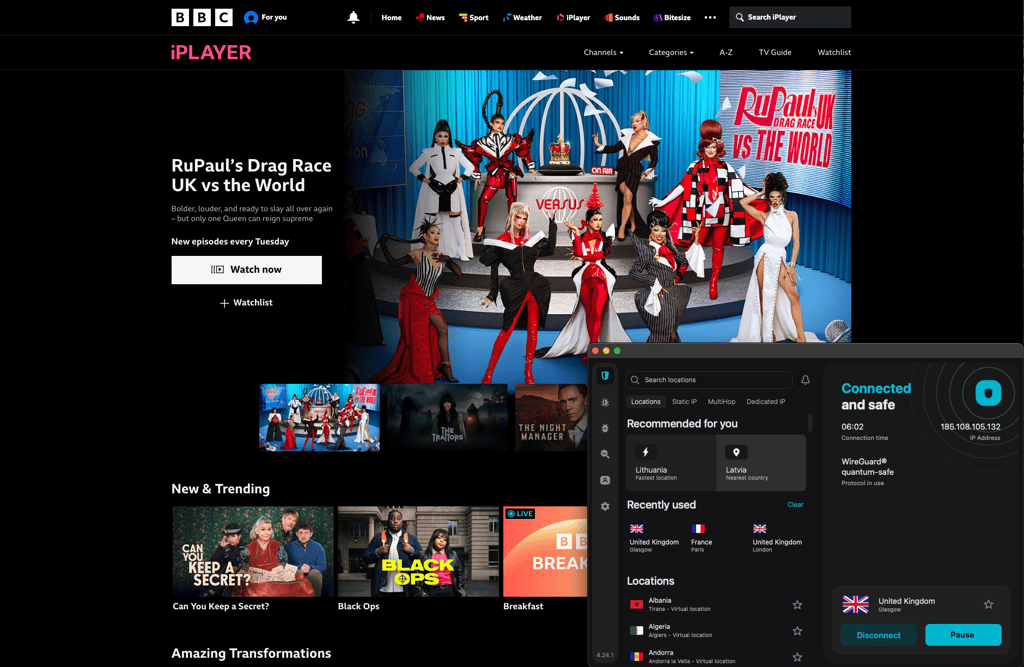Open Bitesize in the BBC navigation
The width and height of the screenshot is (1024, 667).
point(672,18)
